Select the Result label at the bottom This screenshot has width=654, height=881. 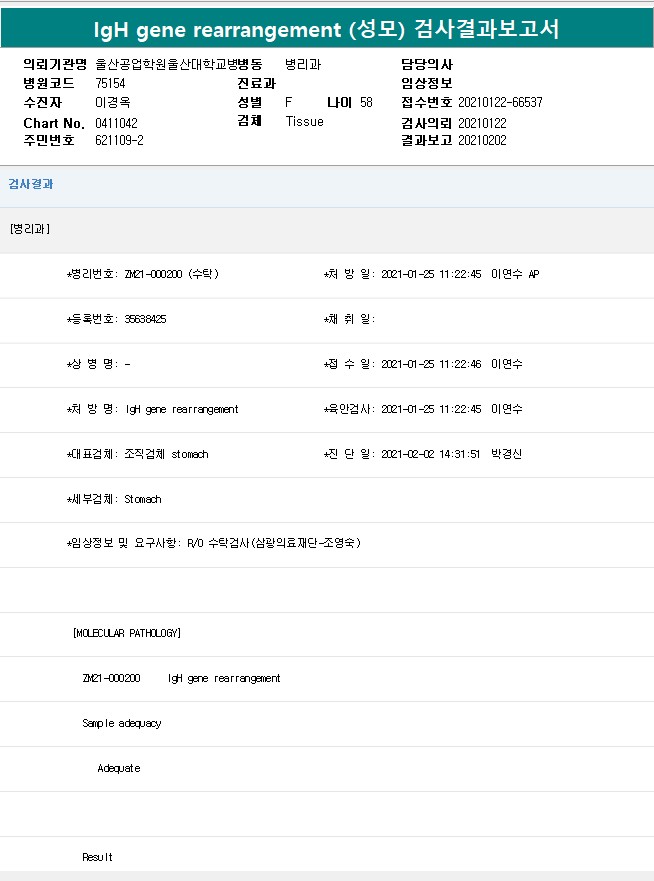[98, 857]
